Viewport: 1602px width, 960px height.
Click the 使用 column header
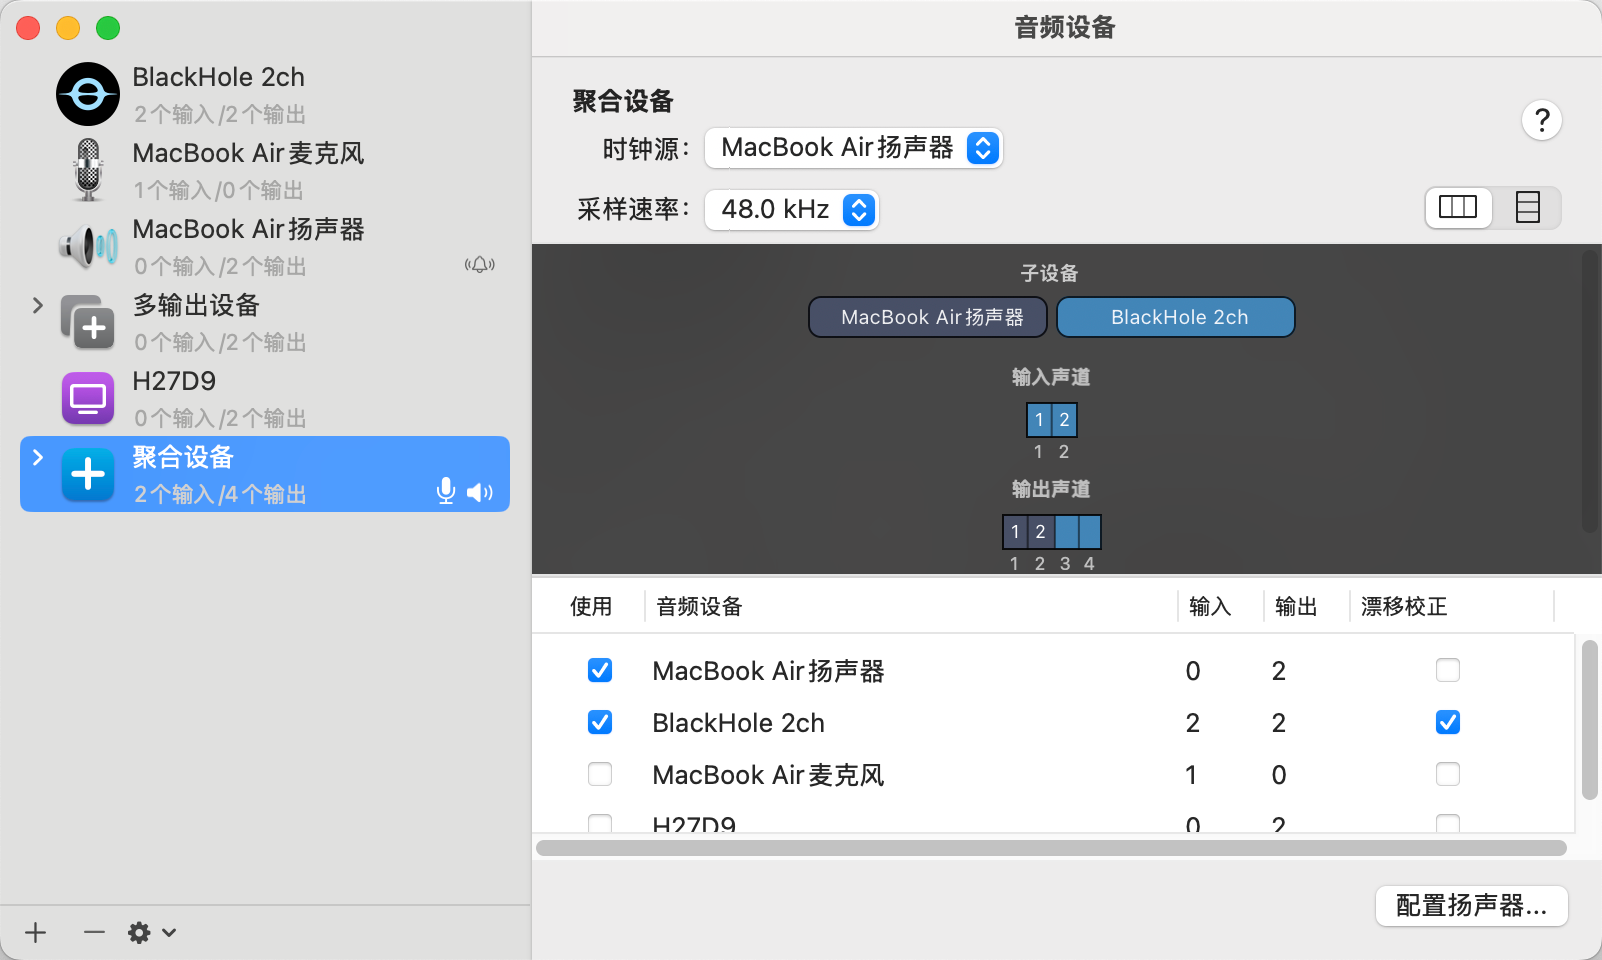click(591, 606)
